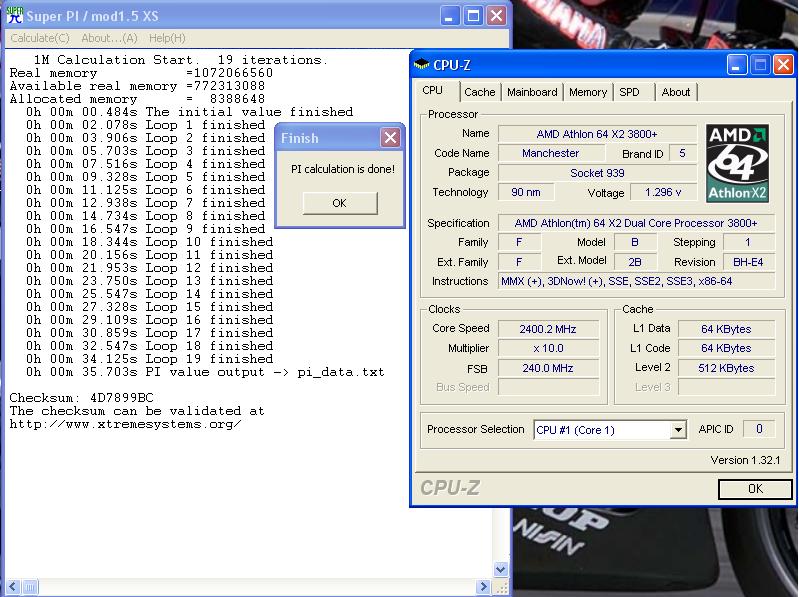This screenshot has height=597, width=799.
Task: Click the CPU-Z chip icon in title bar
Action: [x=421, y=65]
